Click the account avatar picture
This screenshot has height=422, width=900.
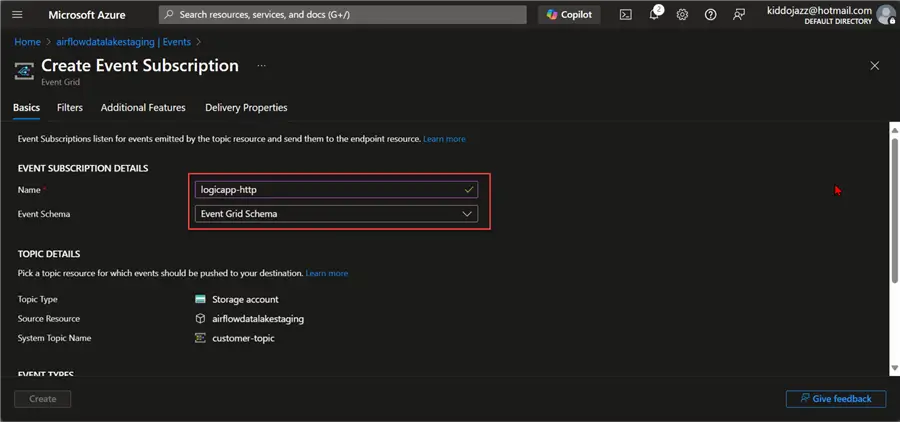886,14
